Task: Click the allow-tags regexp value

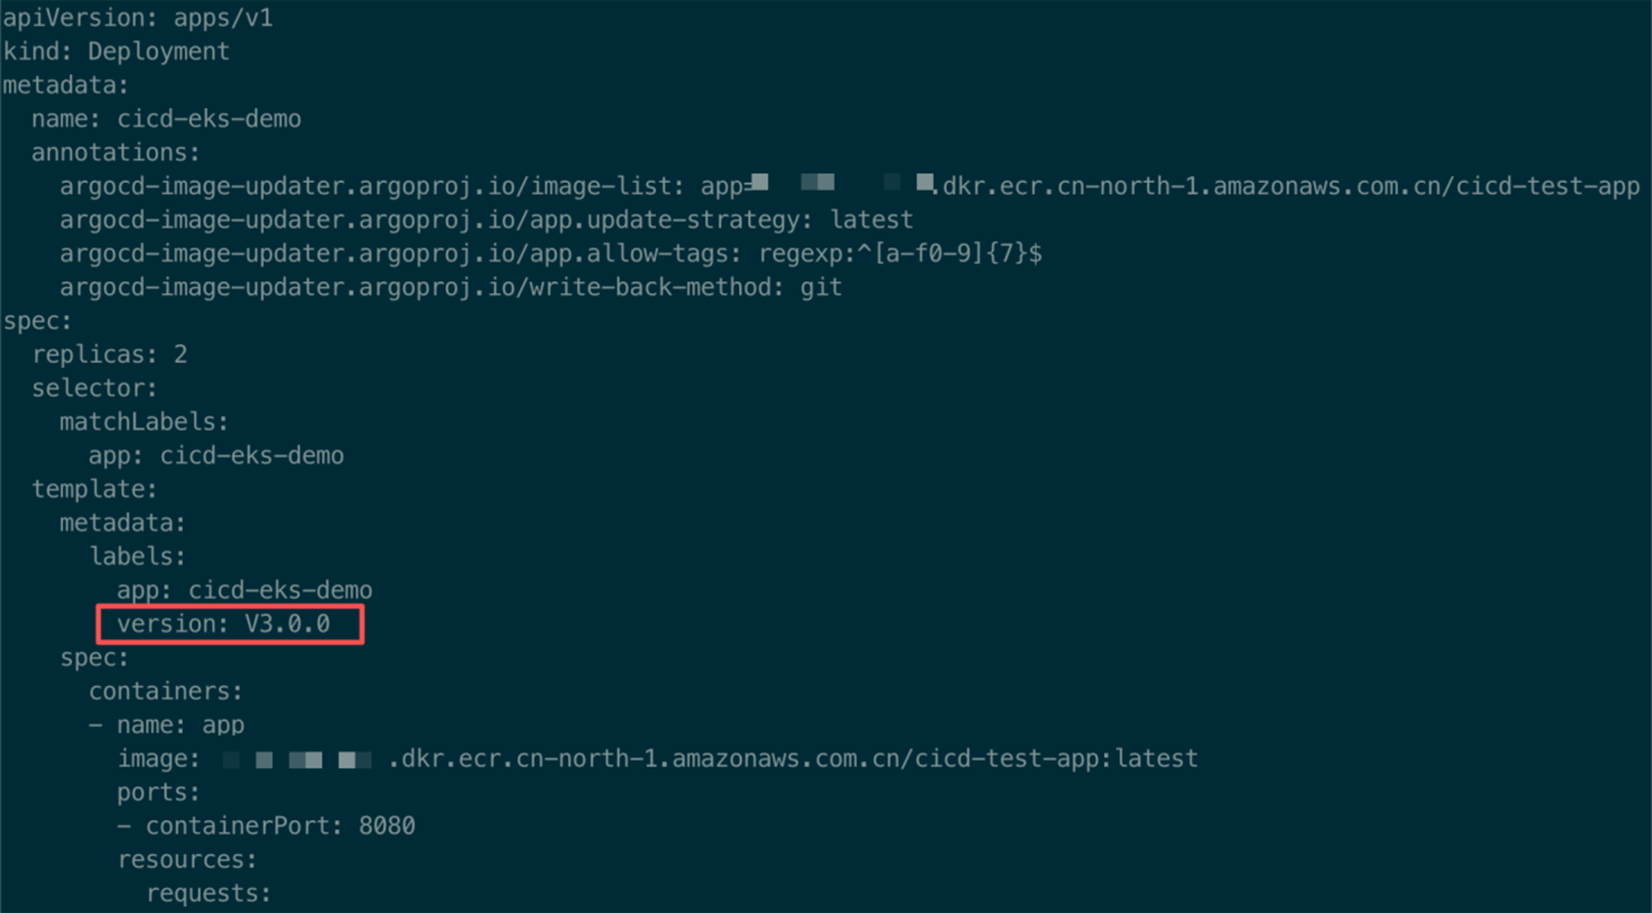Action: pos(900,254)
